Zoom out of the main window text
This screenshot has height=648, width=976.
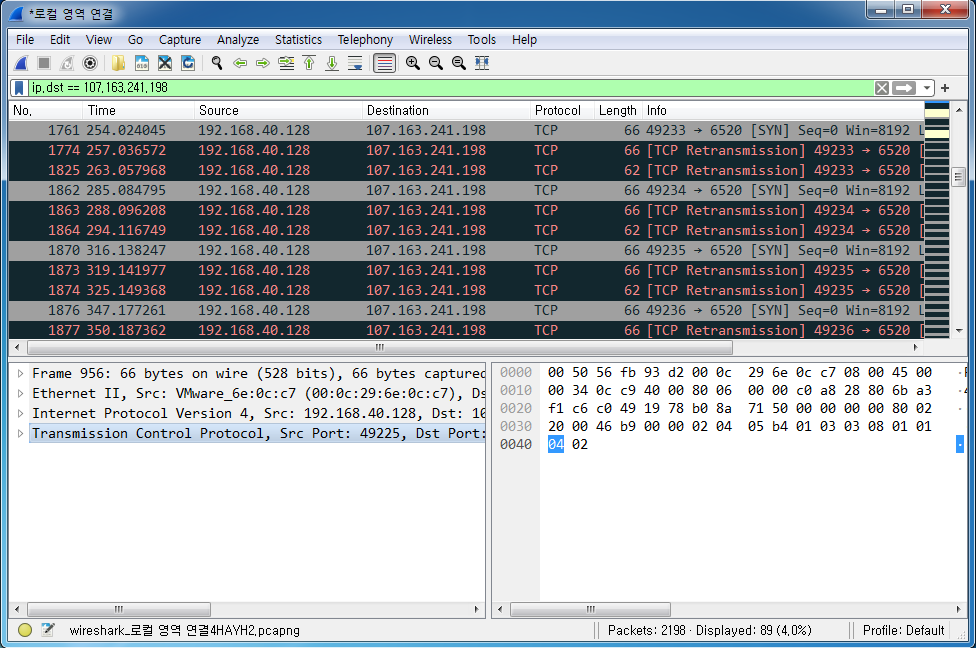click(435, 63)
